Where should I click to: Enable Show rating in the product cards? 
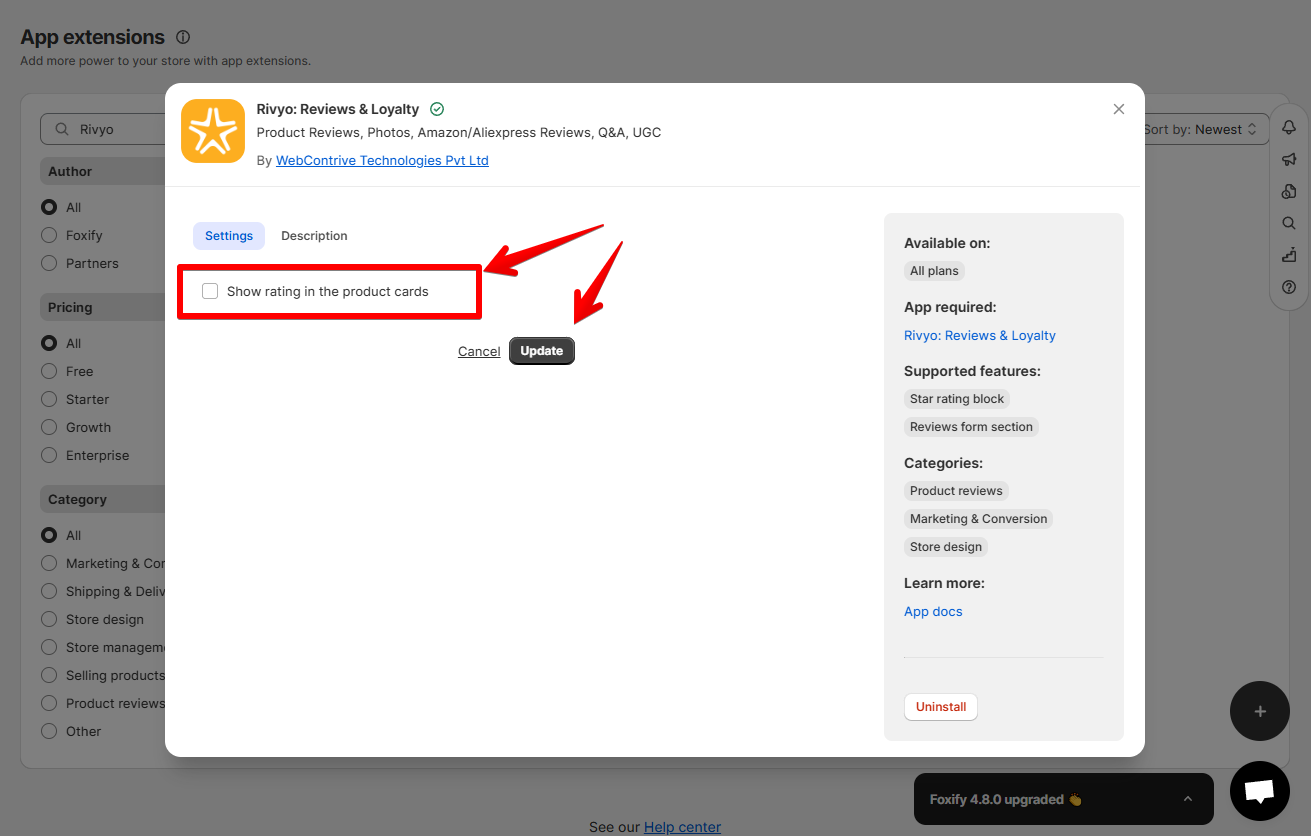210,291
